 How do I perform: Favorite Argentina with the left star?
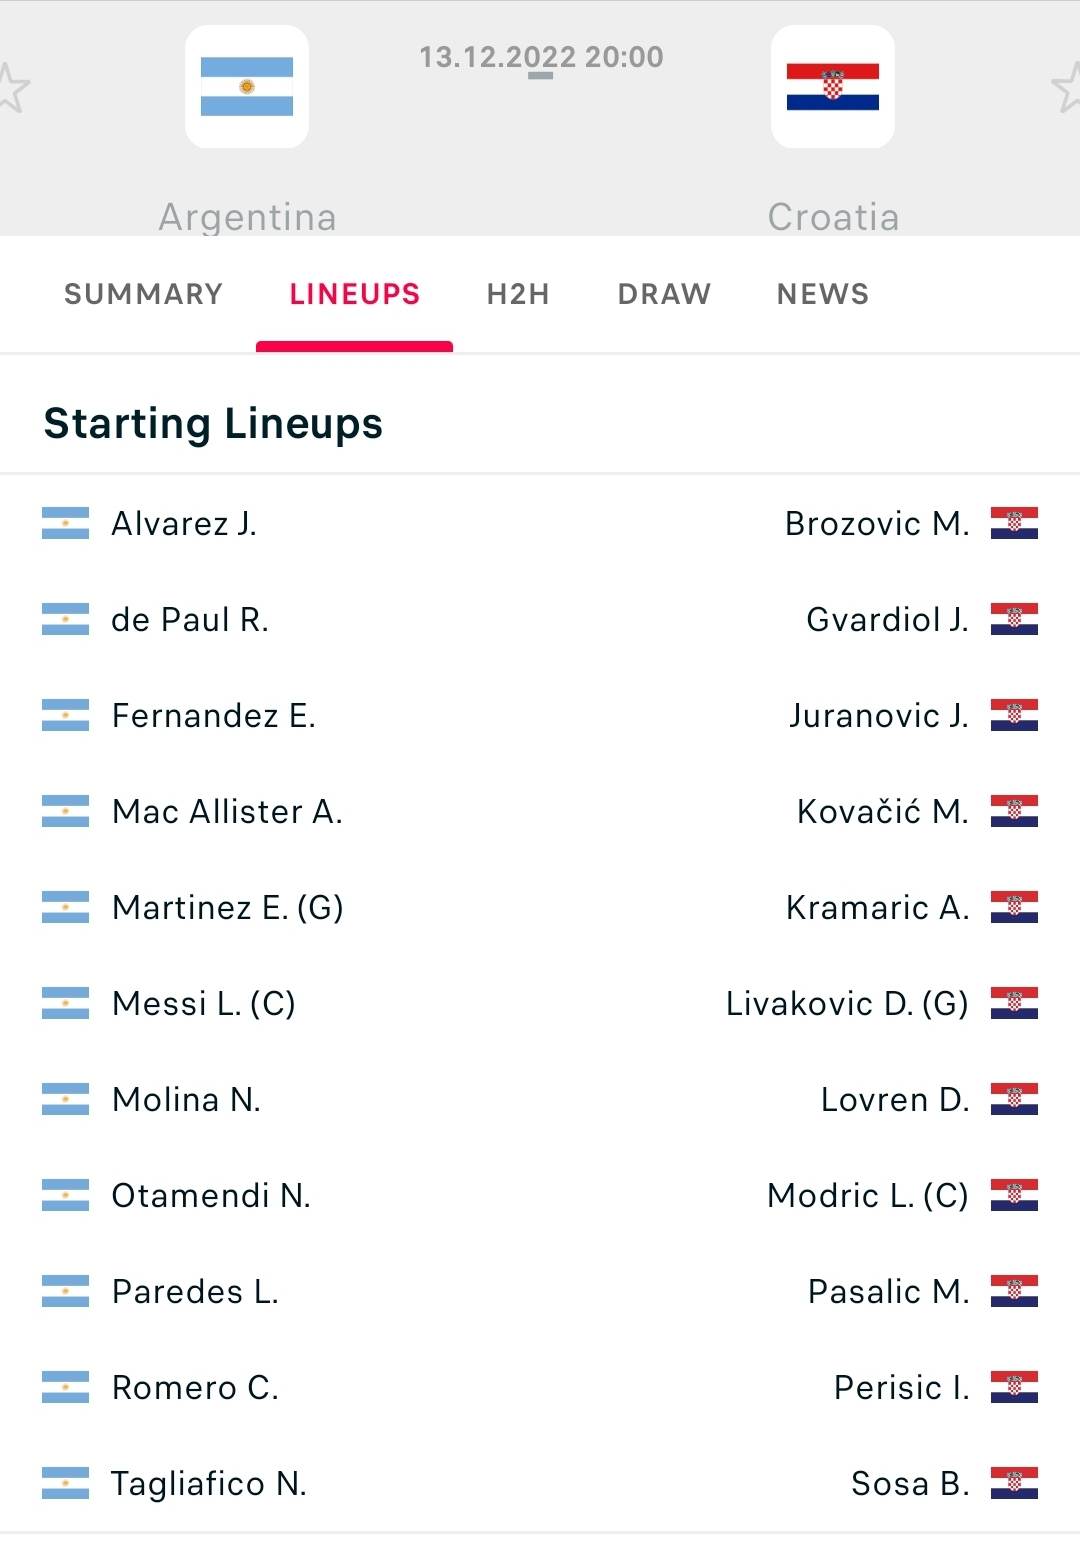12,87
